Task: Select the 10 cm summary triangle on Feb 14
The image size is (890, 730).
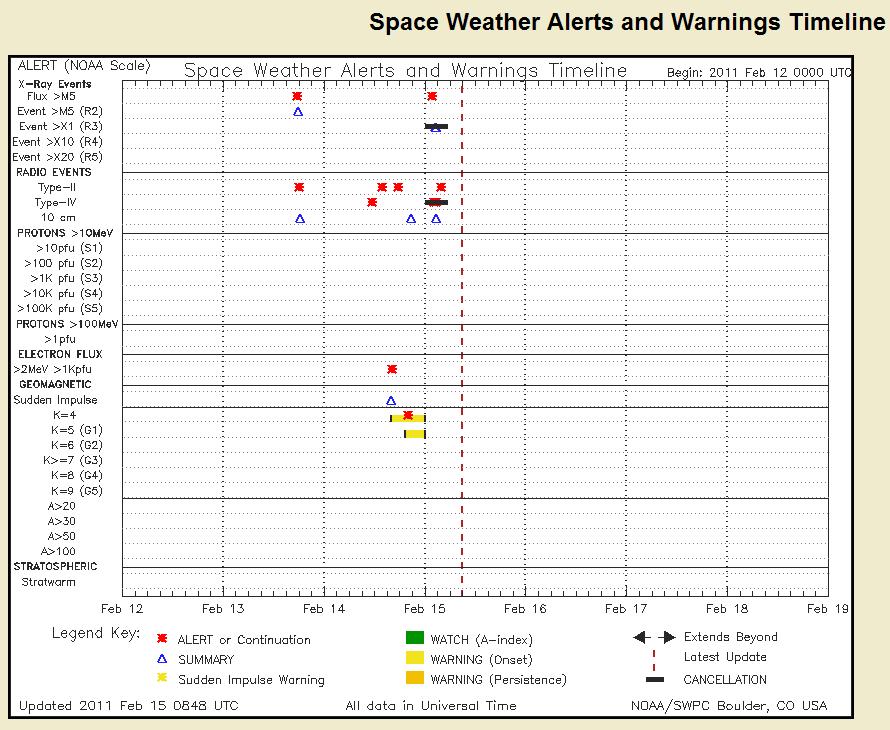Action: (x=411, y=219)
